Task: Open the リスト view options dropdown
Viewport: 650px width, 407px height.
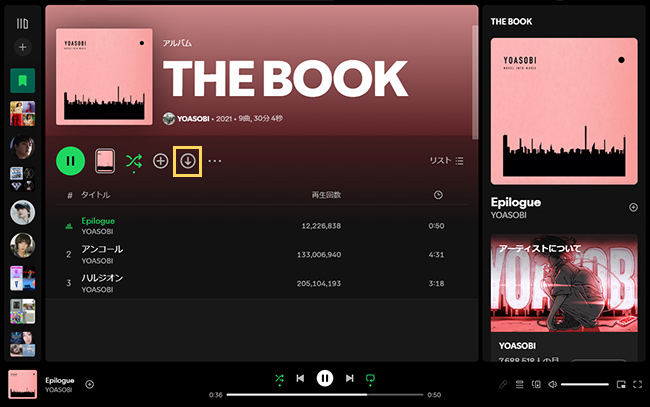Action: pos(446,160)
